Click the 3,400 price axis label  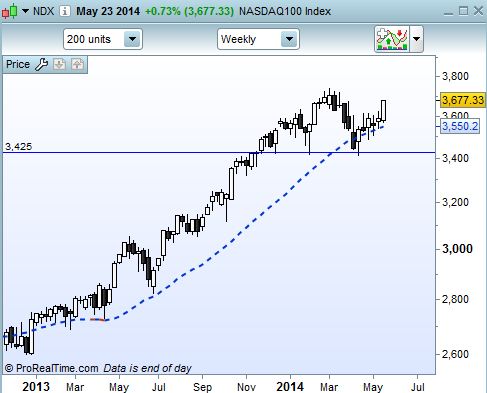coord(455,158)
